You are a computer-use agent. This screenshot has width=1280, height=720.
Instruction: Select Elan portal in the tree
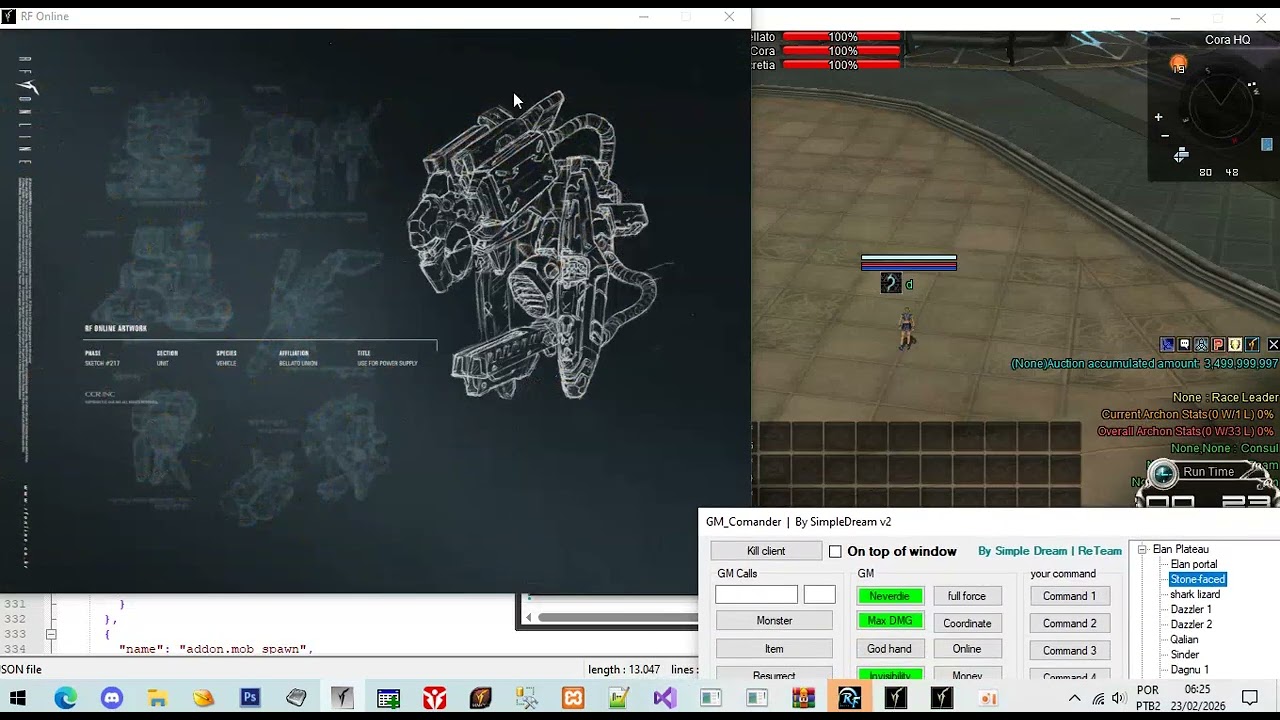pos(1194,564)
